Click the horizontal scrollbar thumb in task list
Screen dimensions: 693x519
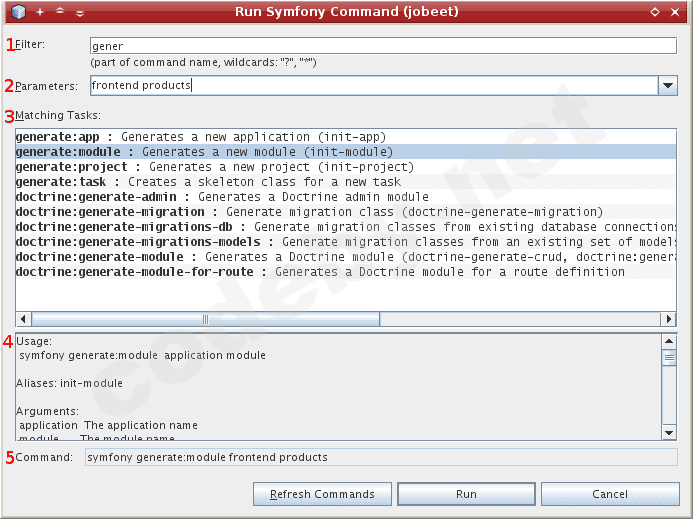coord(205,319)
